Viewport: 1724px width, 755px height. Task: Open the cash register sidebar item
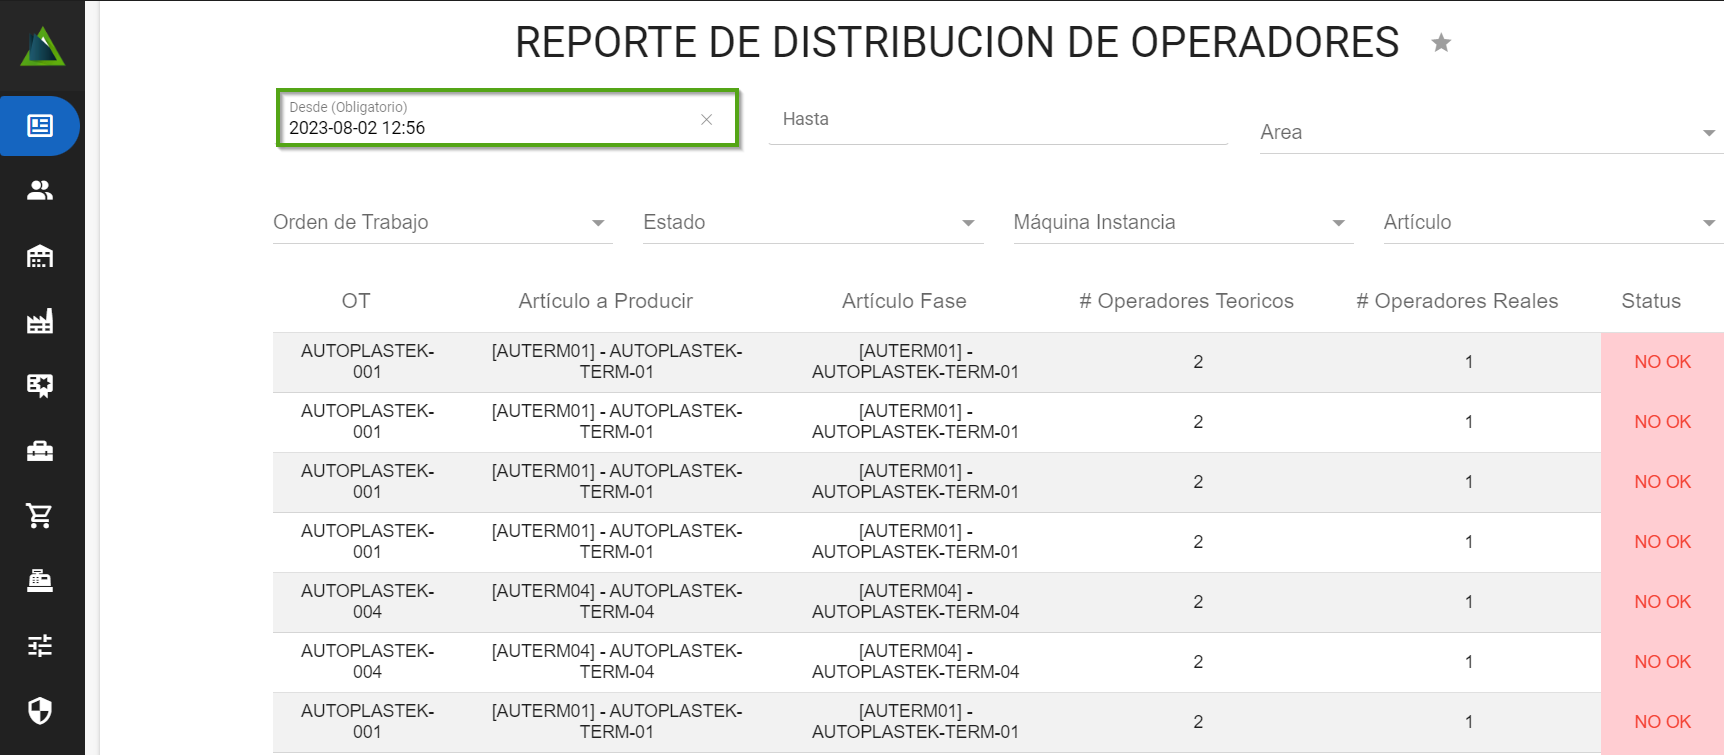tap(40, 581)
